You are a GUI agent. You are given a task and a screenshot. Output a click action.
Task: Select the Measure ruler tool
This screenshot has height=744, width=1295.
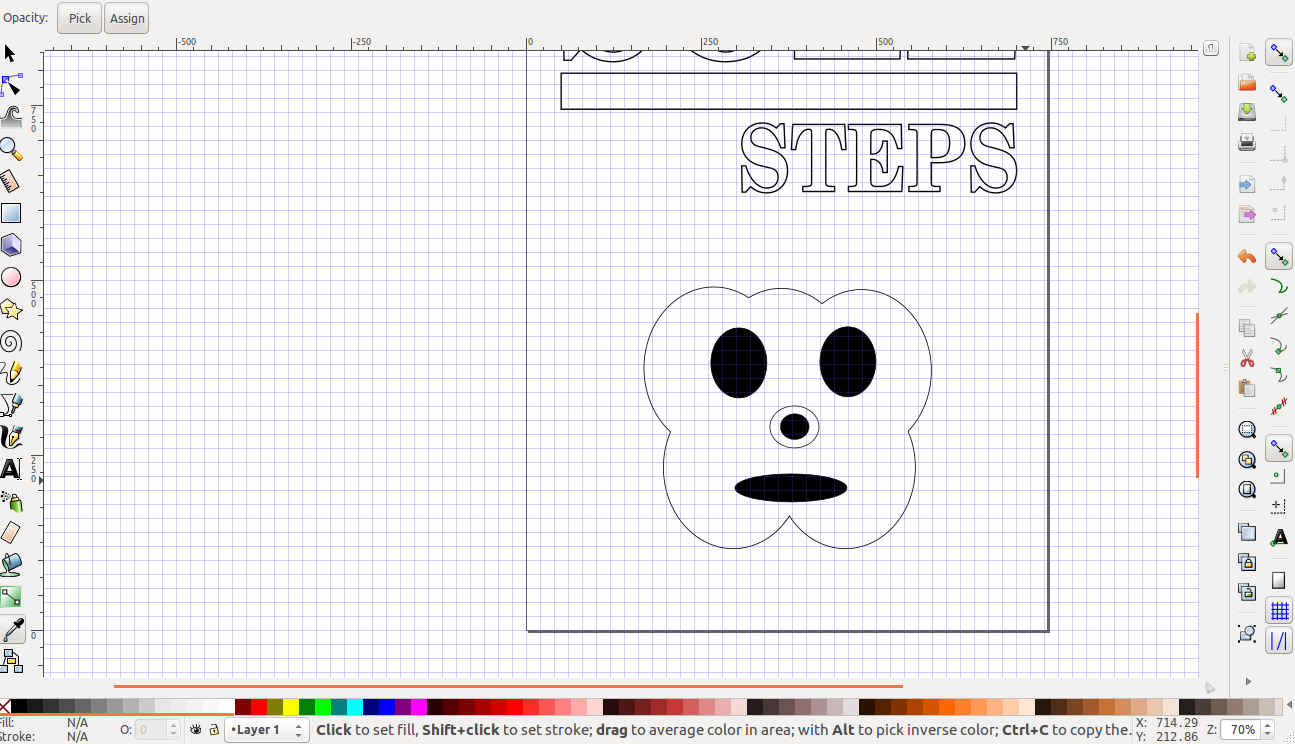point(11,181)
